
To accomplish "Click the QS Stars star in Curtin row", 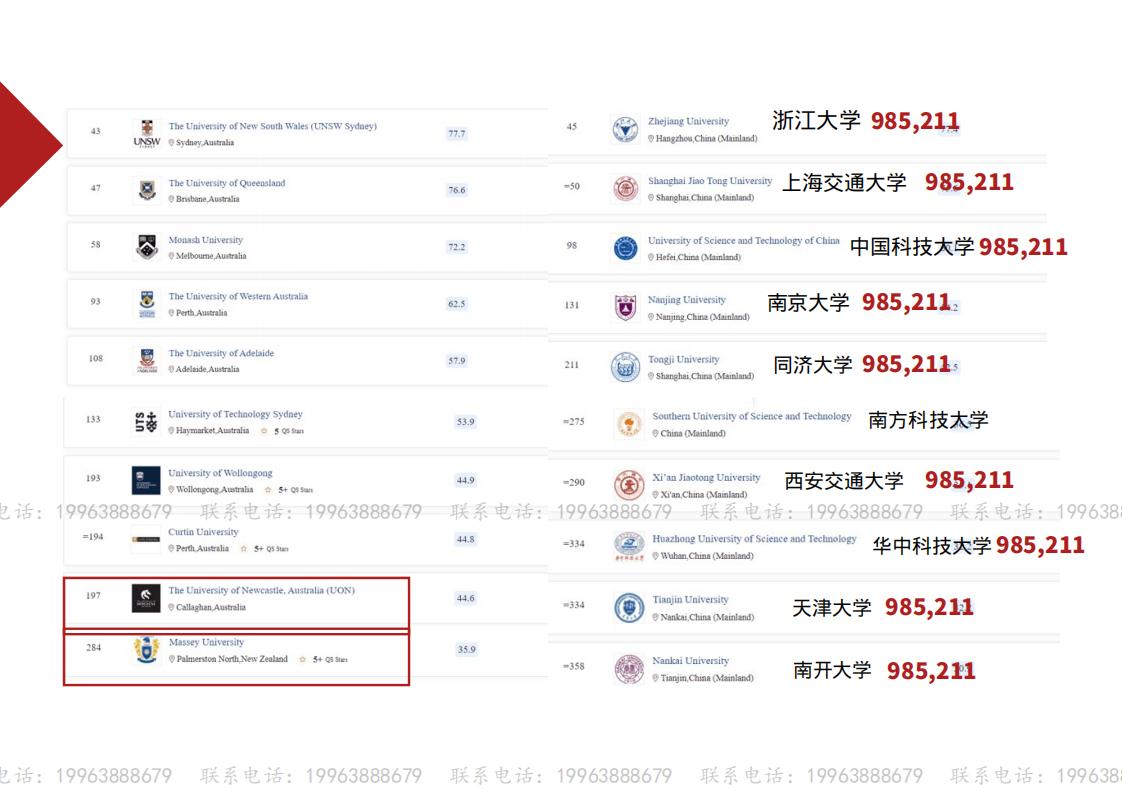I will pyautogui.click(x=244, y=549).
